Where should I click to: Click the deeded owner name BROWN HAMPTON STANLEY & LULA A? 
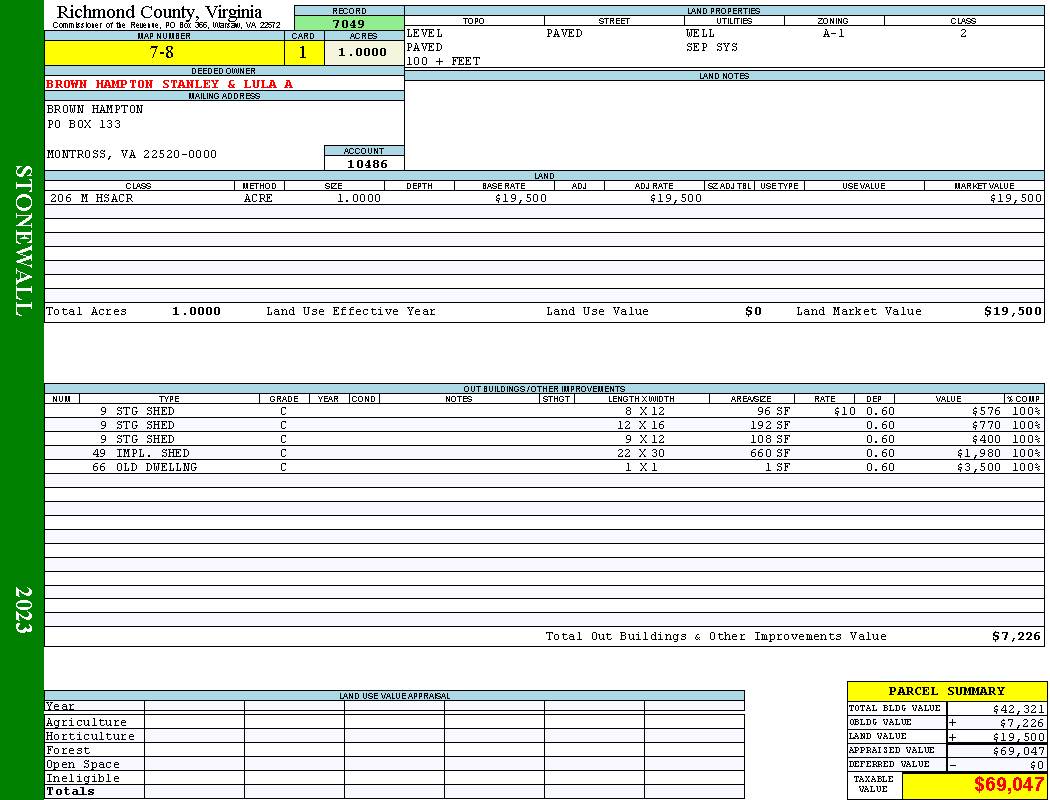[x=169, y=84]
